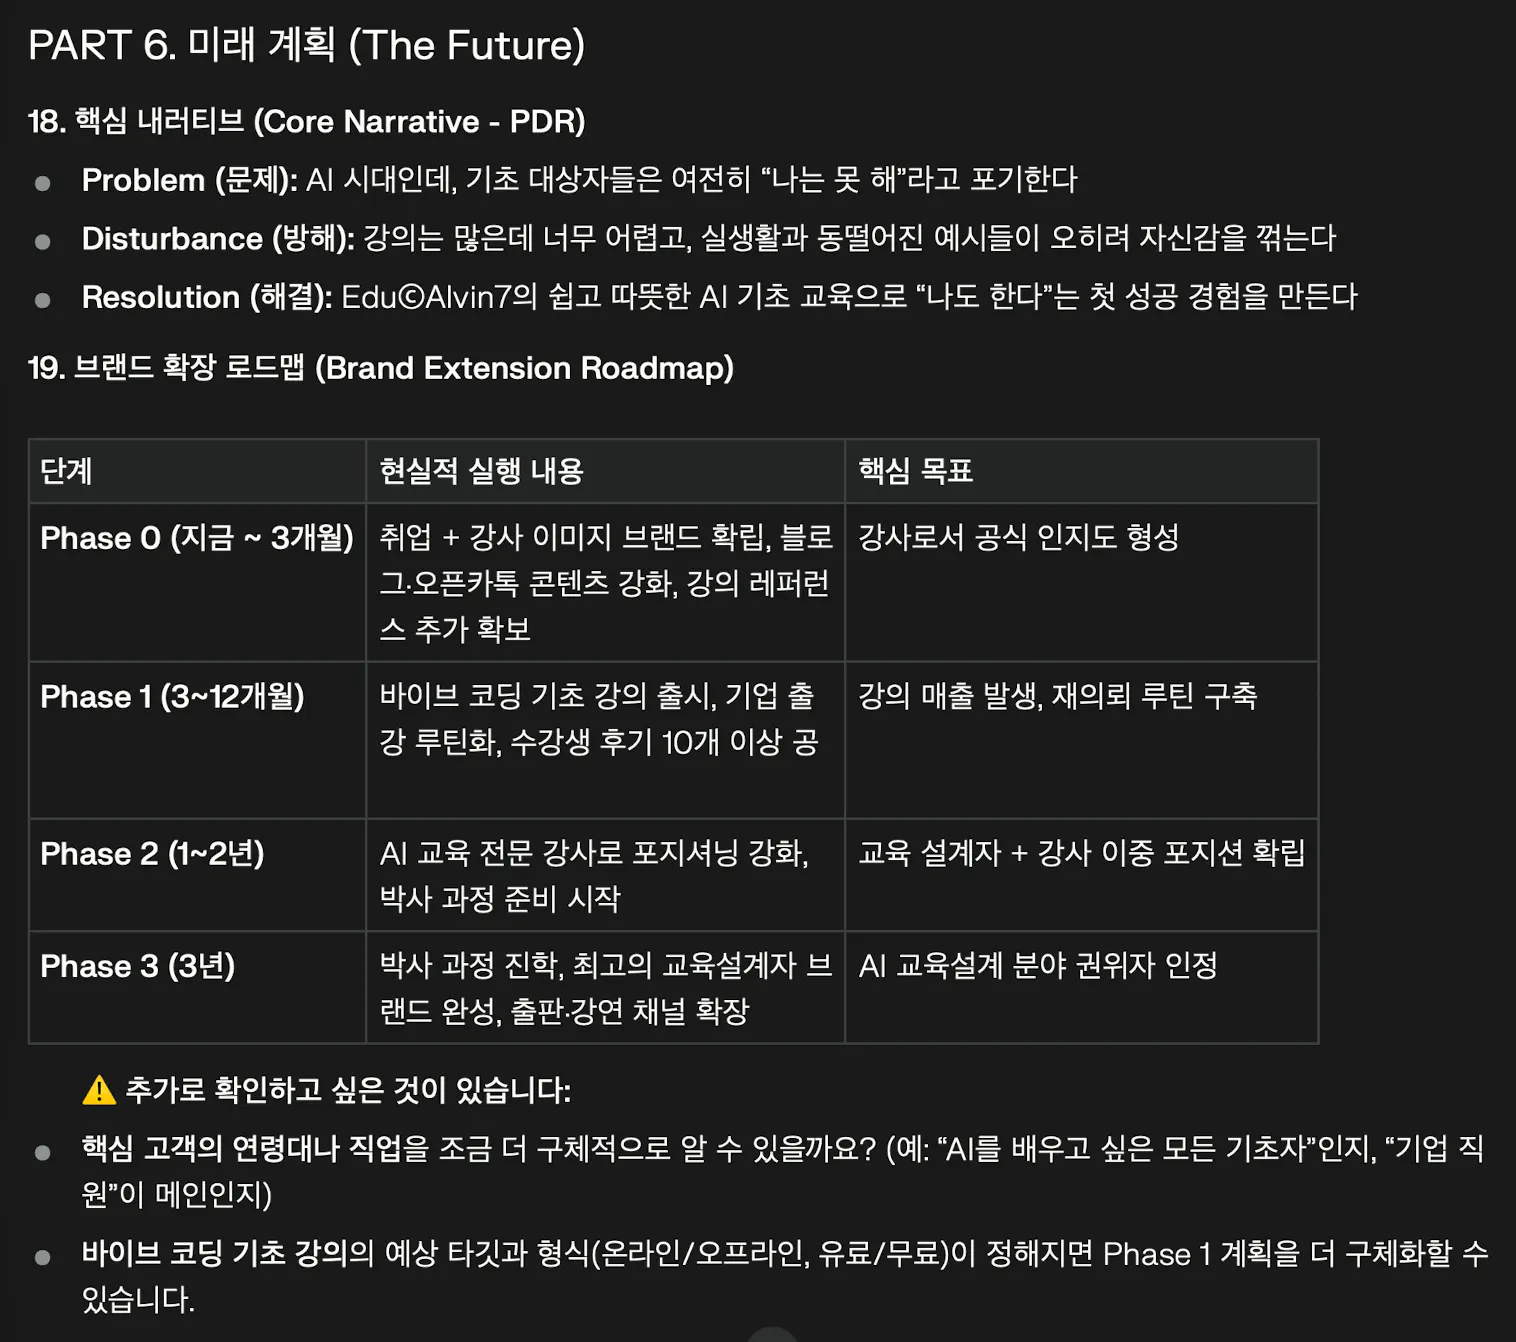The height and width of the screenshot is (1342, 1516).
Task: Click the bullet before Disturbance (방해)
Action: 43,241
